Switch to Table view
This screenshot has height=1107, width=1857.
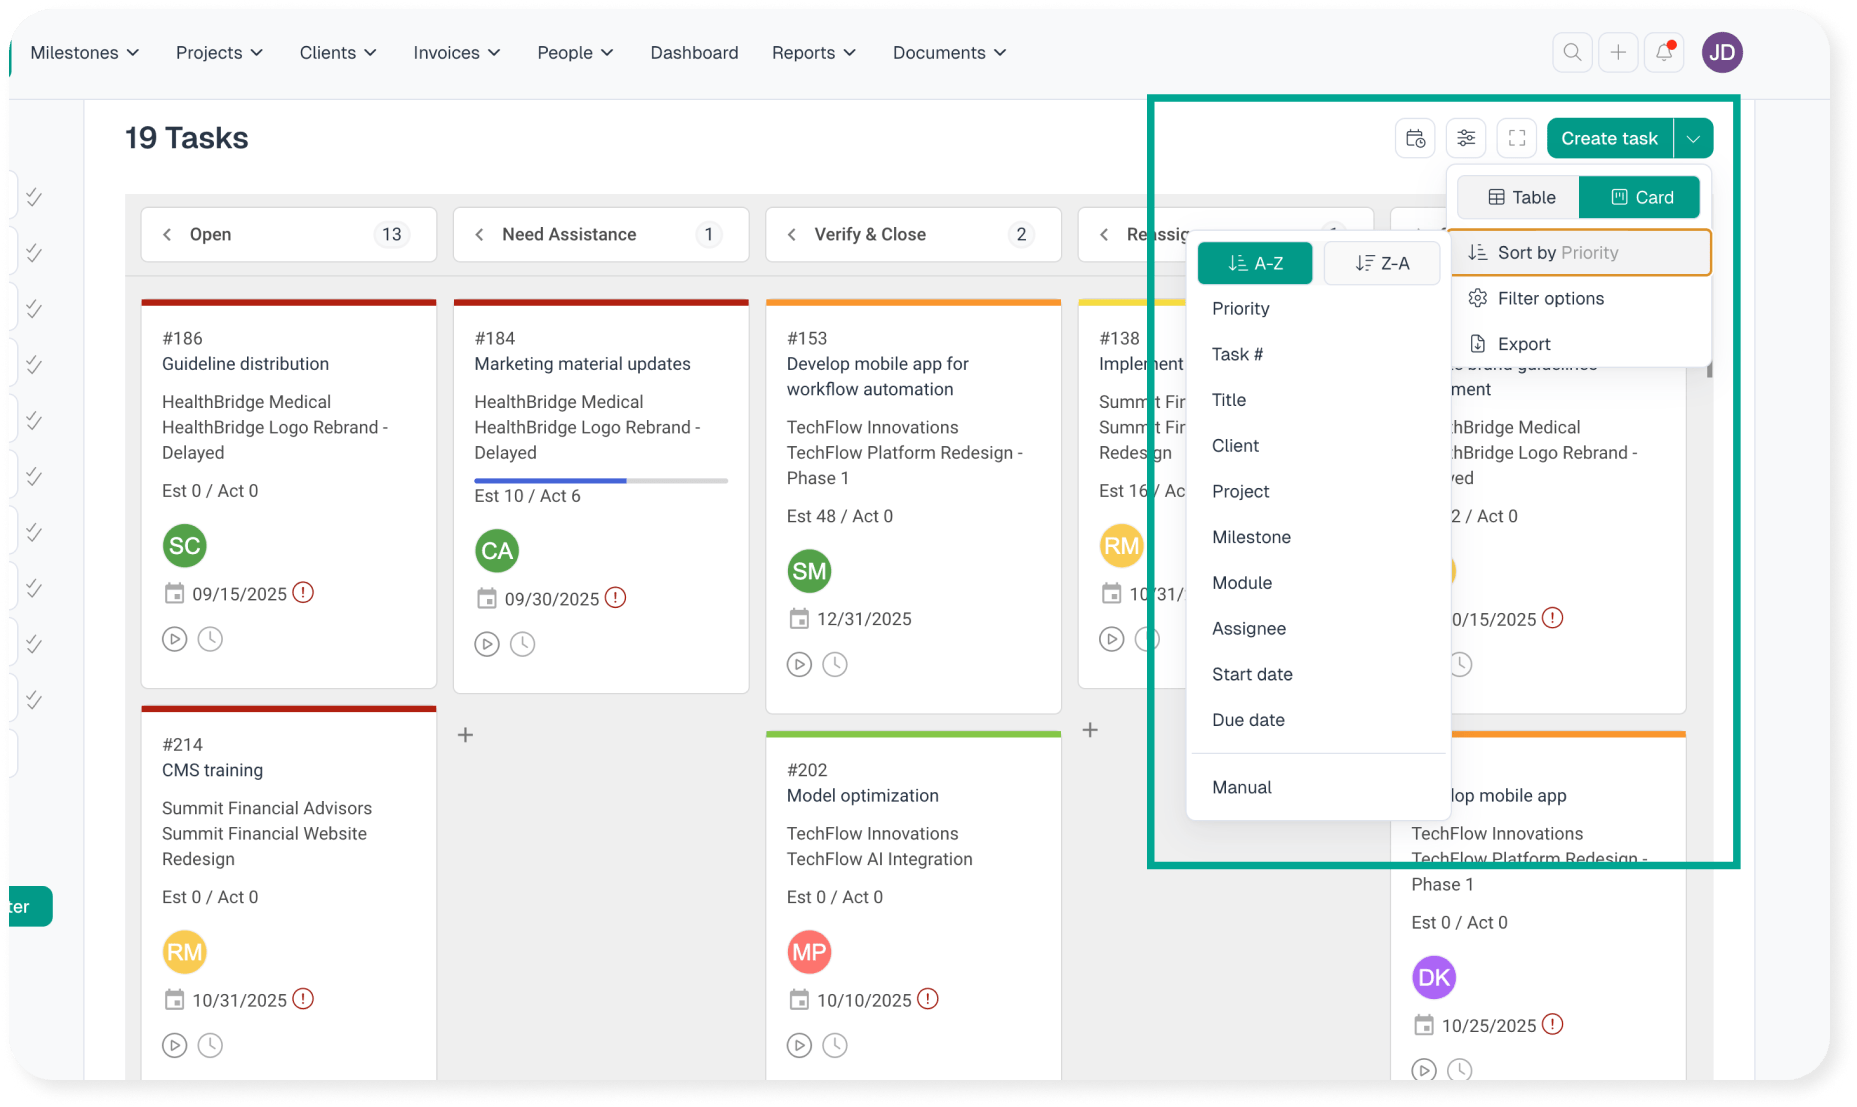1520,198
